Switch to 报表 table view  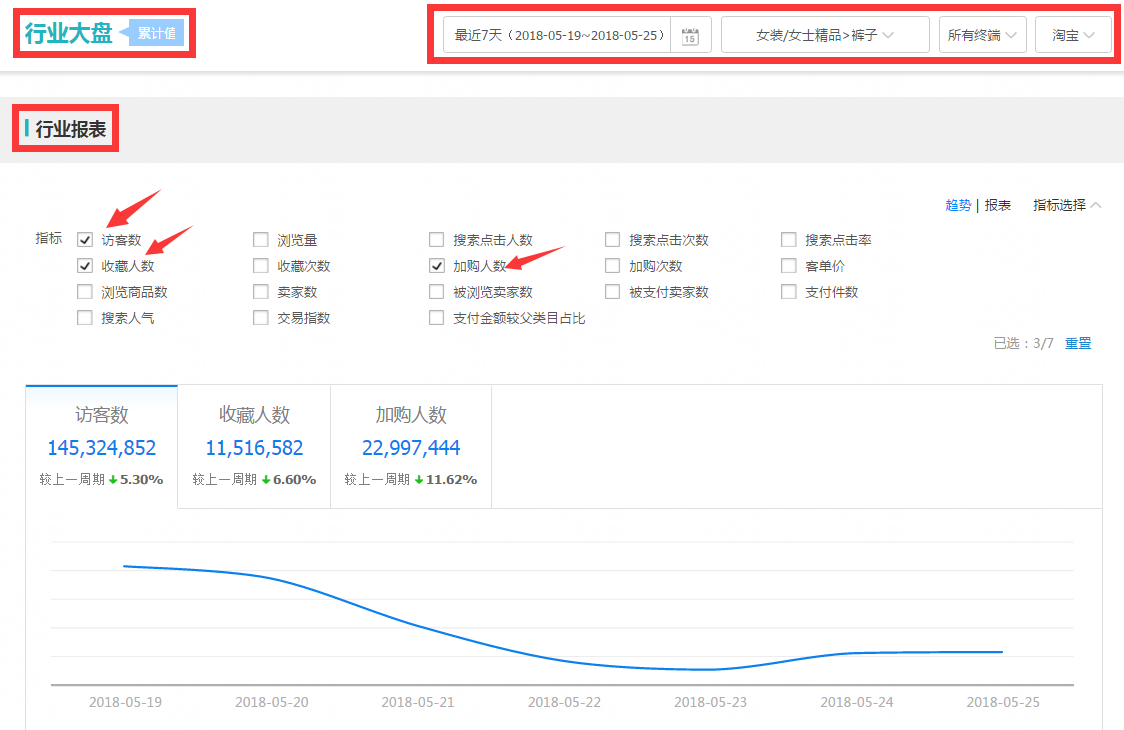998,205
